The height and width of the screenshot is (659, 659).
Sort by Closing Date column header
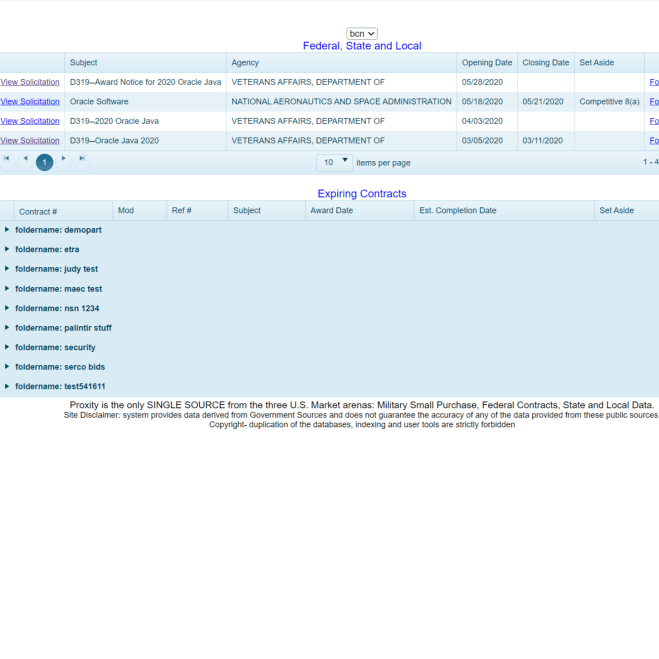point(546,63)
